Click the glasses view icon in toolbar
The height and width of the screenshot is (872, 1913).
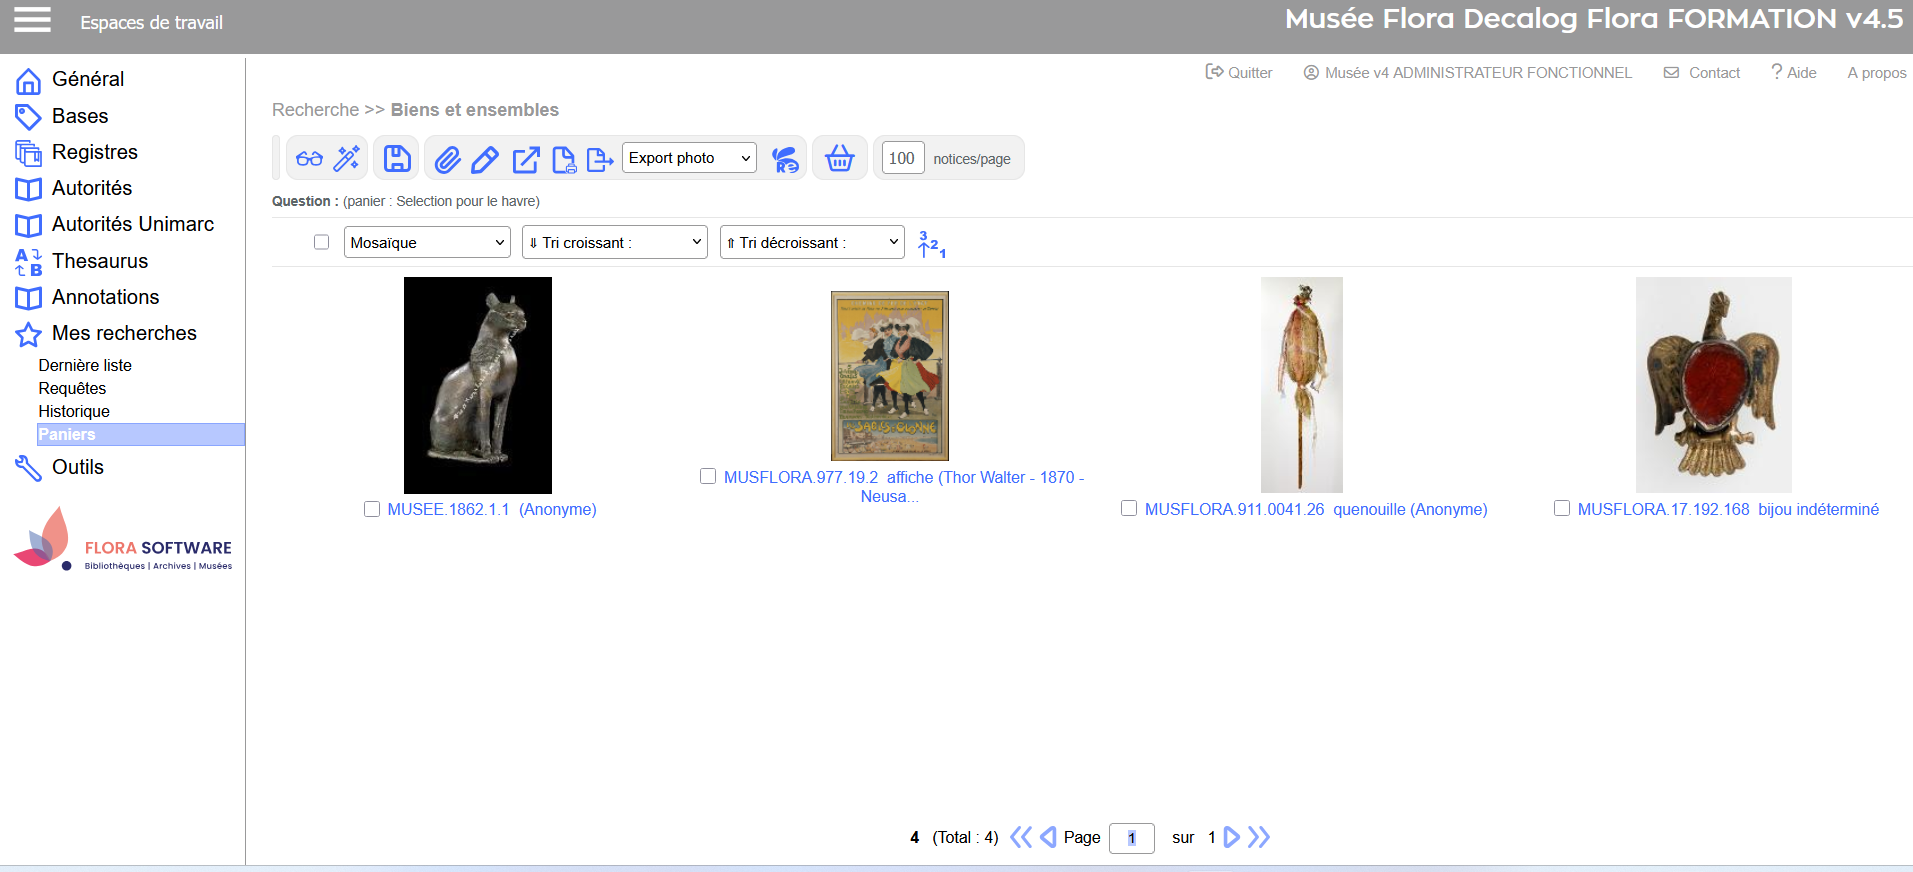[309, 159]
